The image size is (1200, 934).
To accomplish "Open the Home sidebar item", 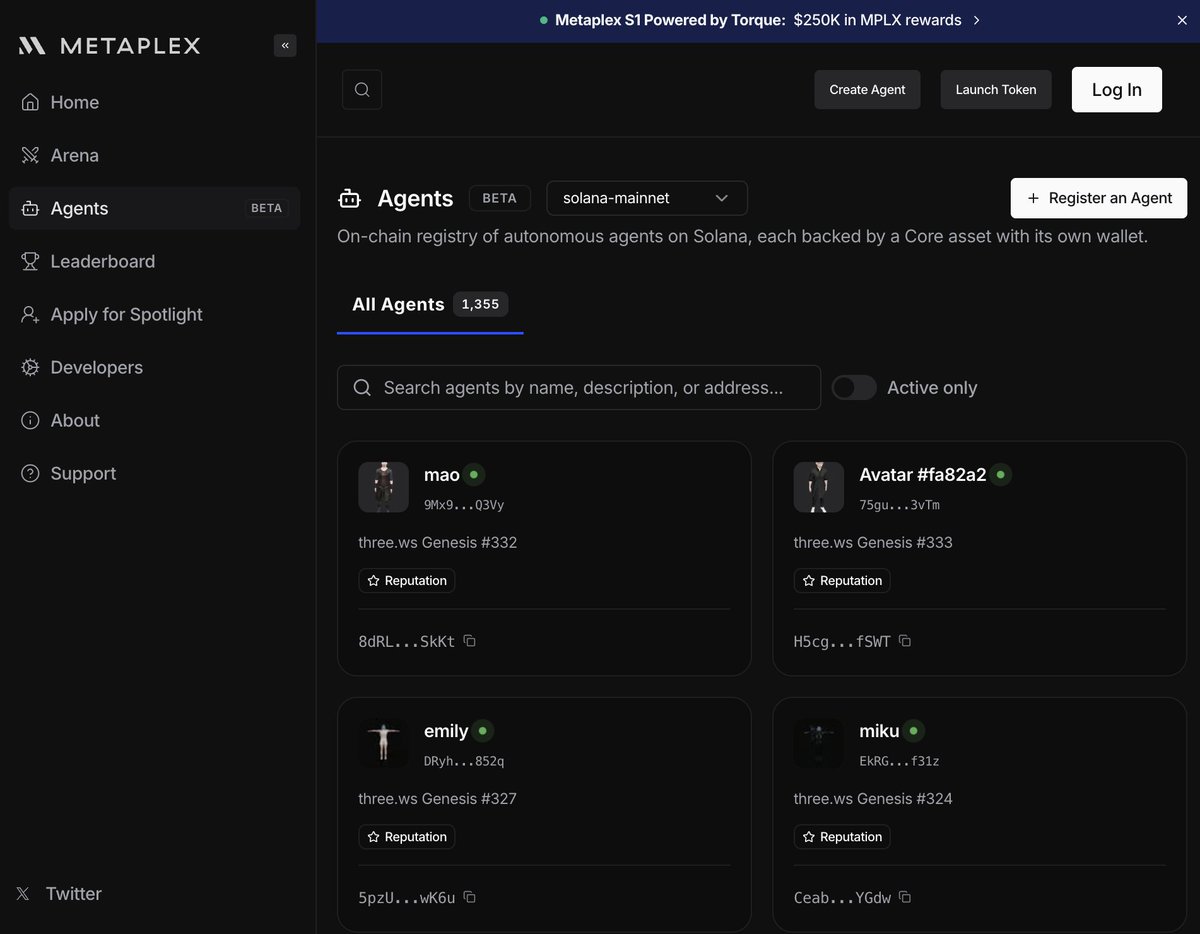I will (155, 102).
